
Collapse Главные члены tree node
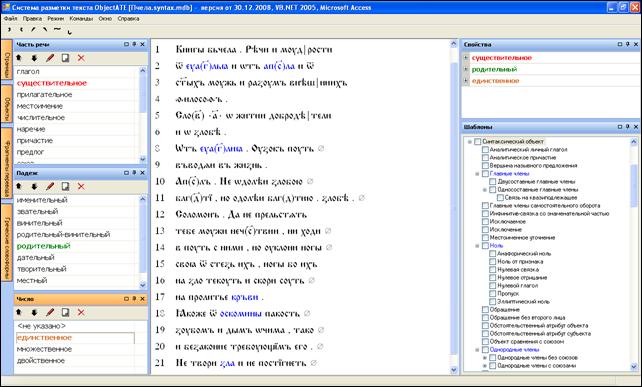(x=477, y=174)
